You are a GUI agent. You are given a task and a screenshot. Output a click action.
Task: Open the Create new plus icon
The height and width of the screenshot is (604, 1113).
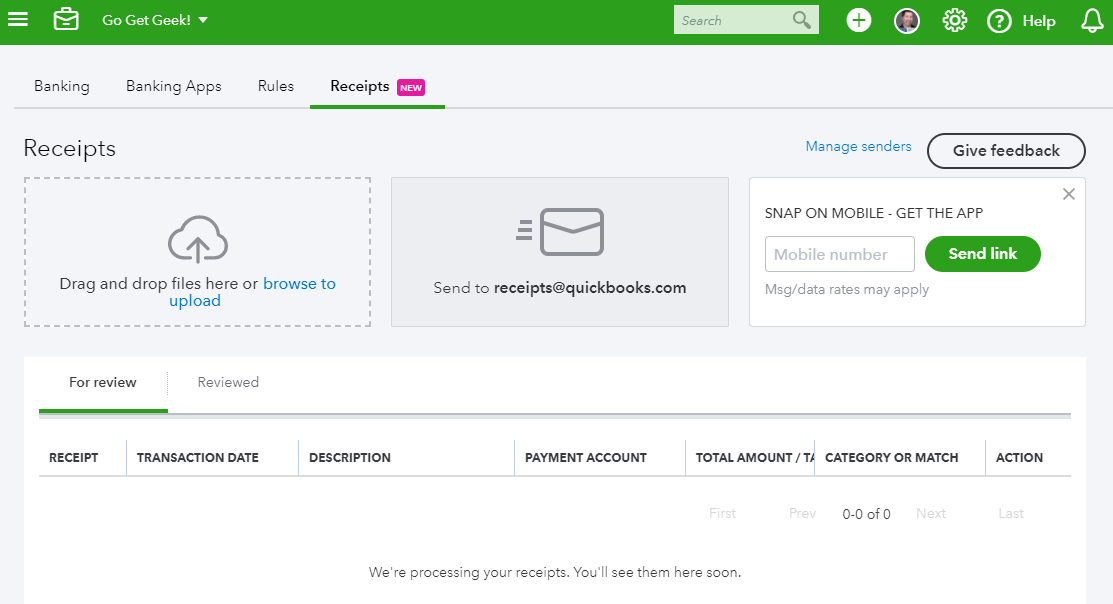pos(858,19)
